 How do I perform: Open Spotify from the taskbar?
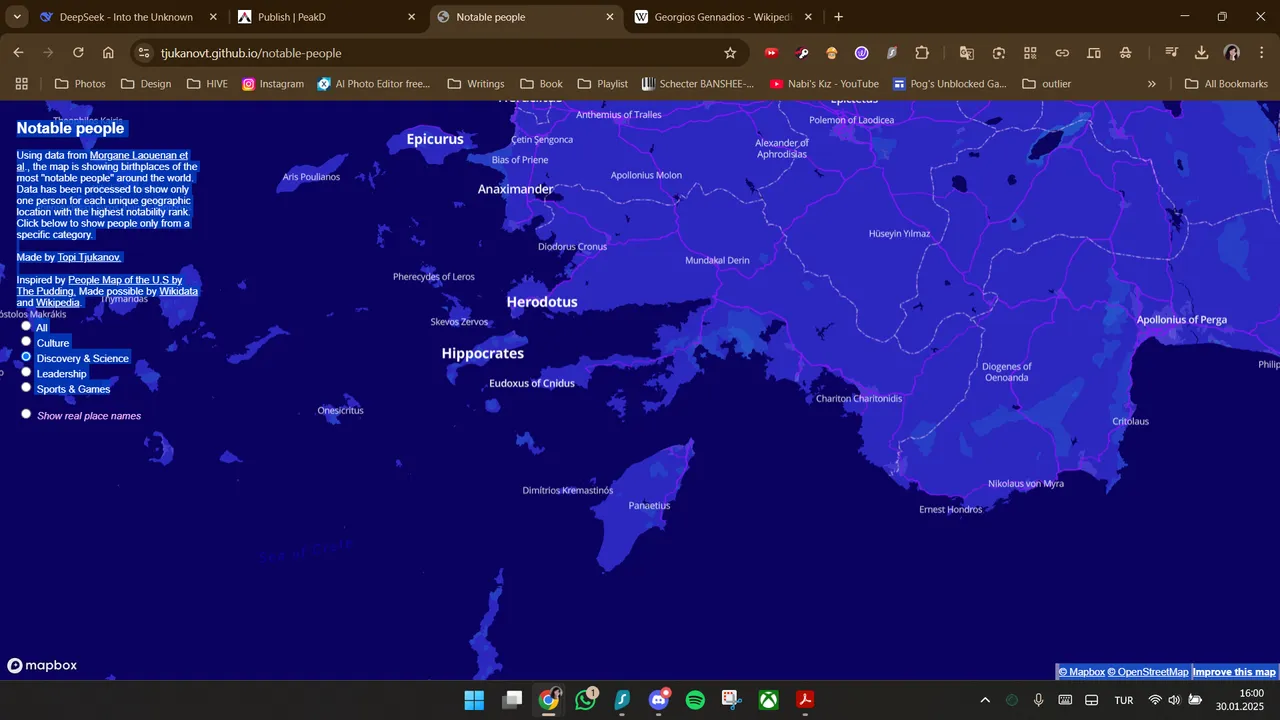695,700
